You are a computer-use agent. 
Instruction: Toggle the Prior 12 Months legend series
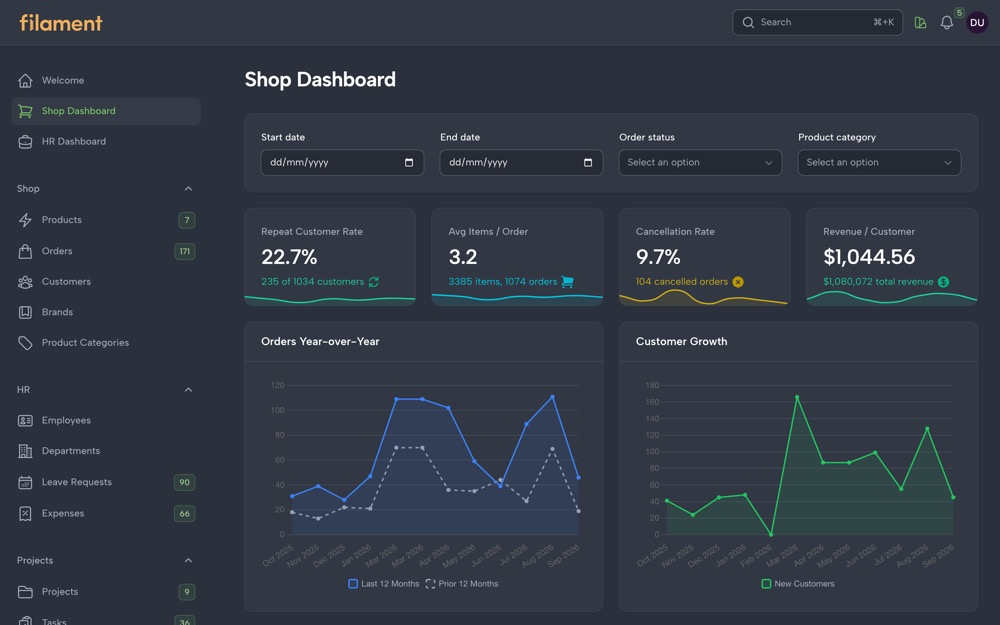pos(462,584)
